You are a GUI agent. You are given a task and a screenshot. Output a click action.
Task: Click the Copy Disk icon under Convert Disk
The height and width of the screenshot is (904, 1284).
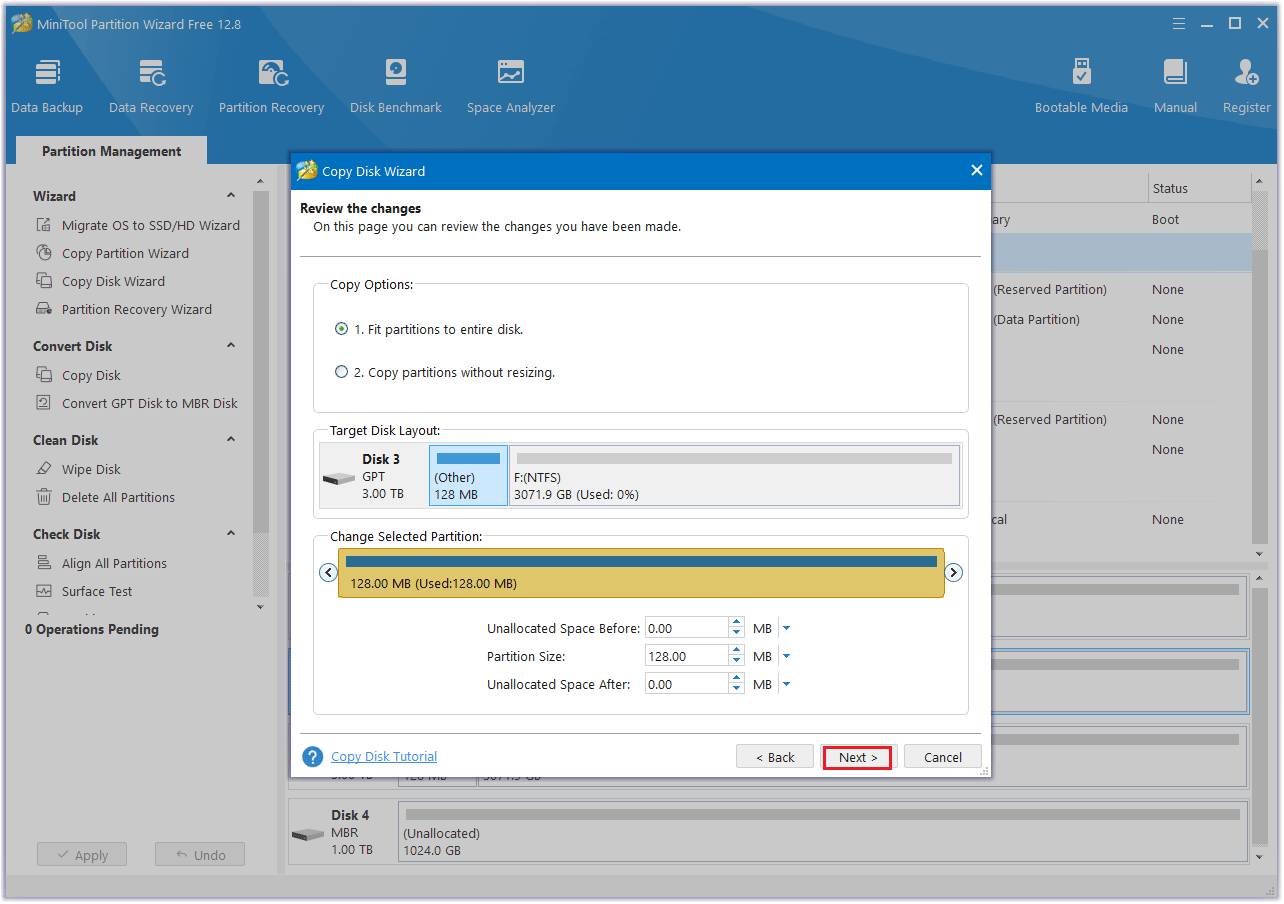[44, 375]
